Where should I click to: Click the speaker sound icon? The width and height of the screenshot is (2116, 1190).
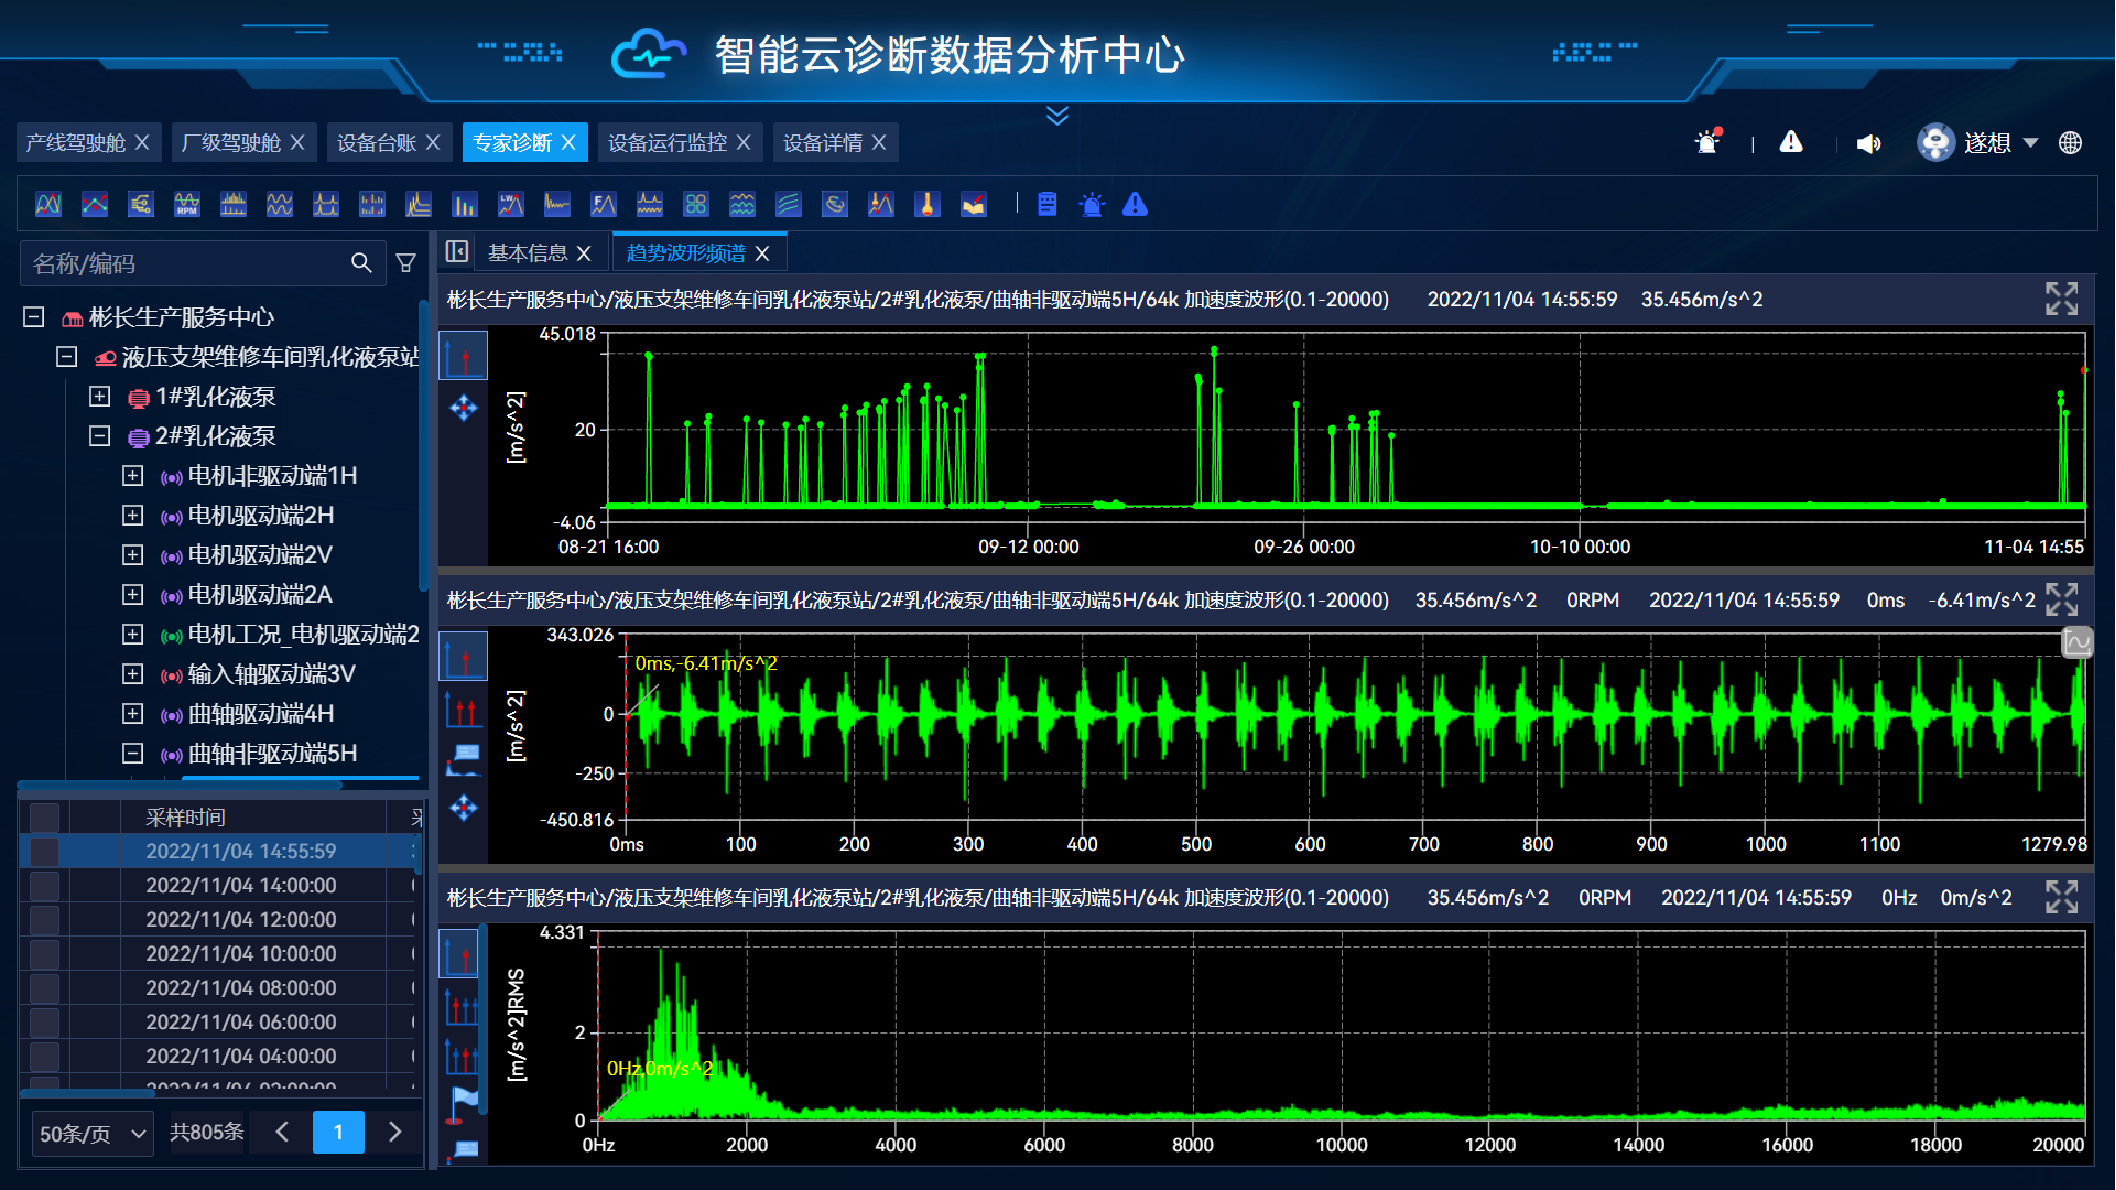(1867, 143)
